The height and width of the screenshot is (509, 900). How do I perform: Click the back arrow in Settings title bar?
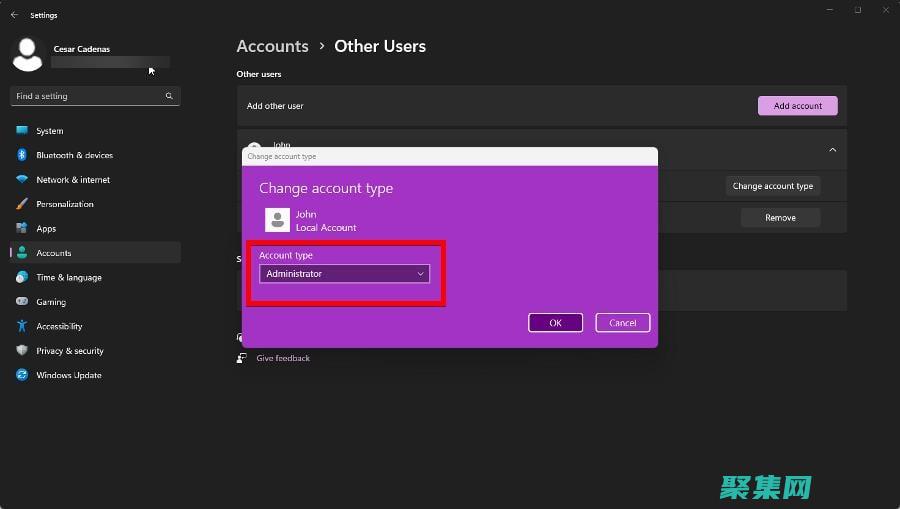[14, 15]
